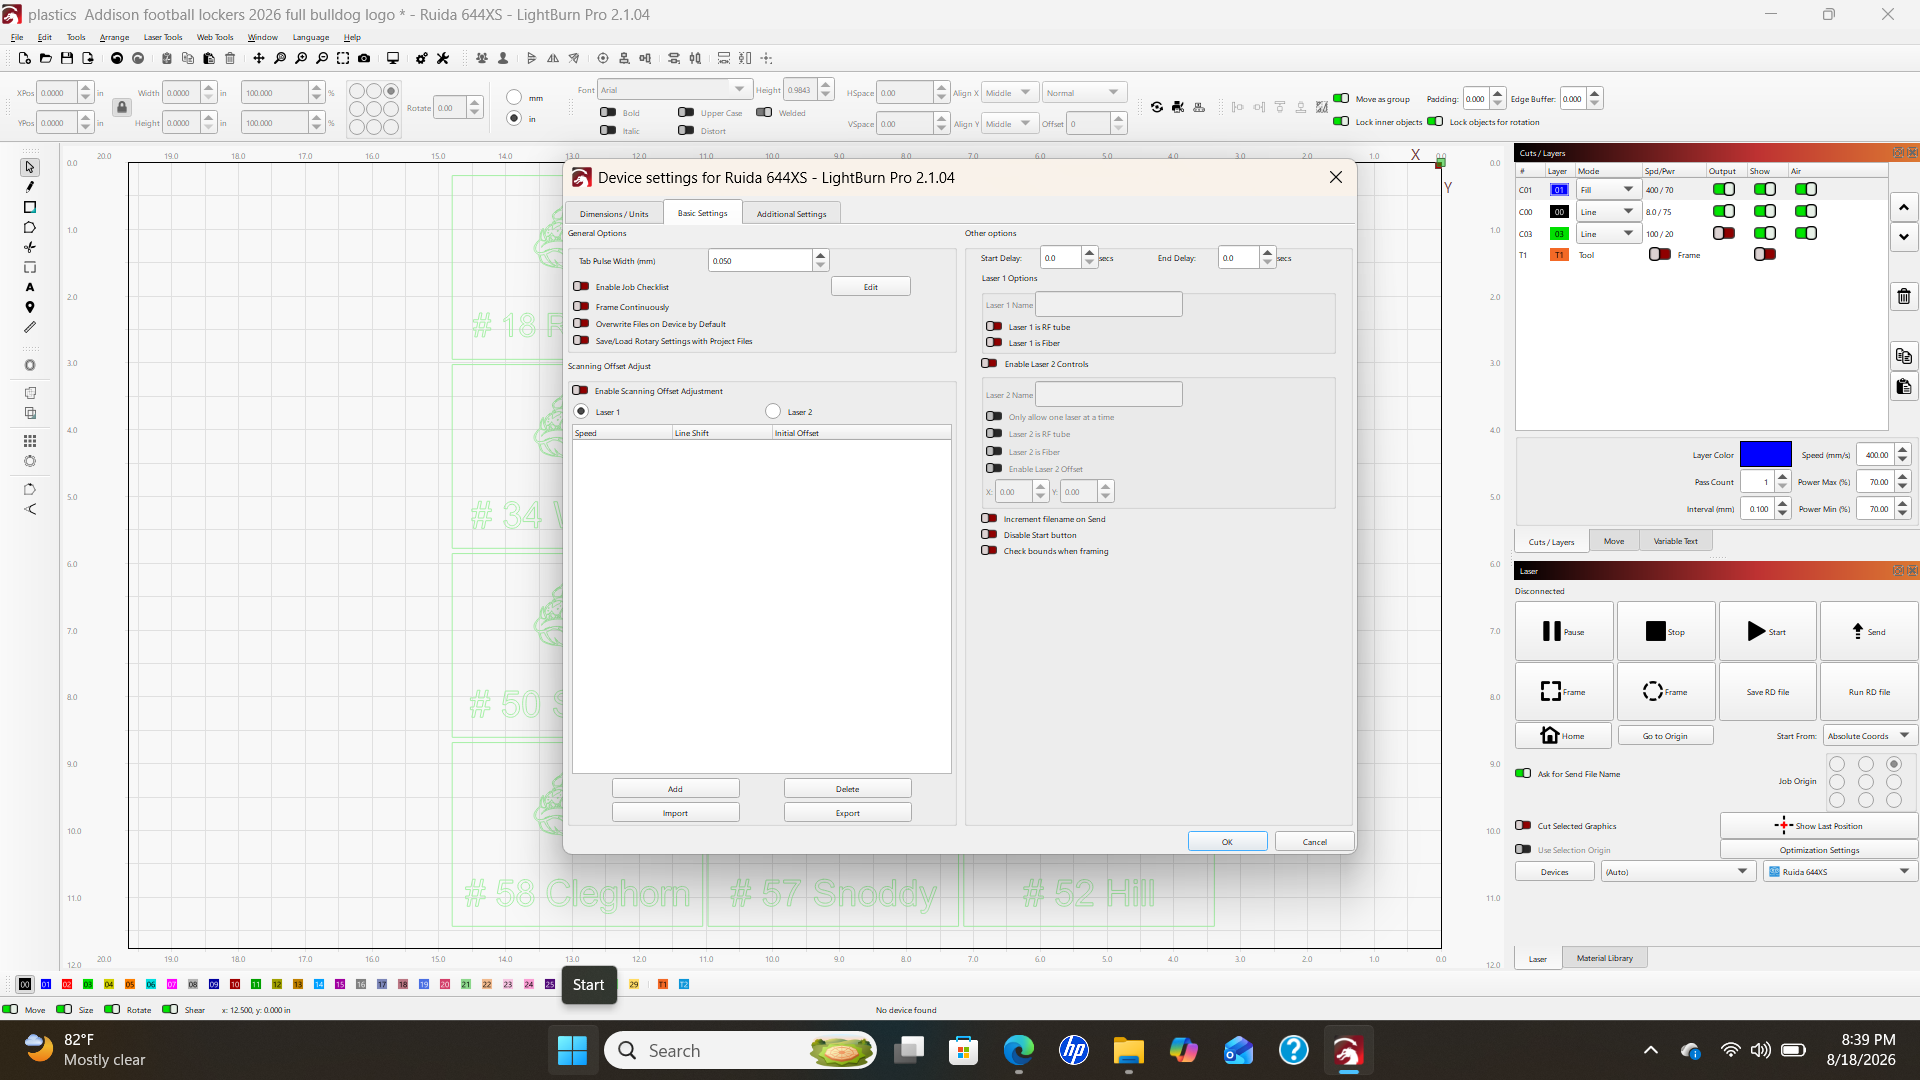Switch to Material Library tab
Image resolution: width=1920 pixels, height=1080 pixels.
tap(1605, 958)
